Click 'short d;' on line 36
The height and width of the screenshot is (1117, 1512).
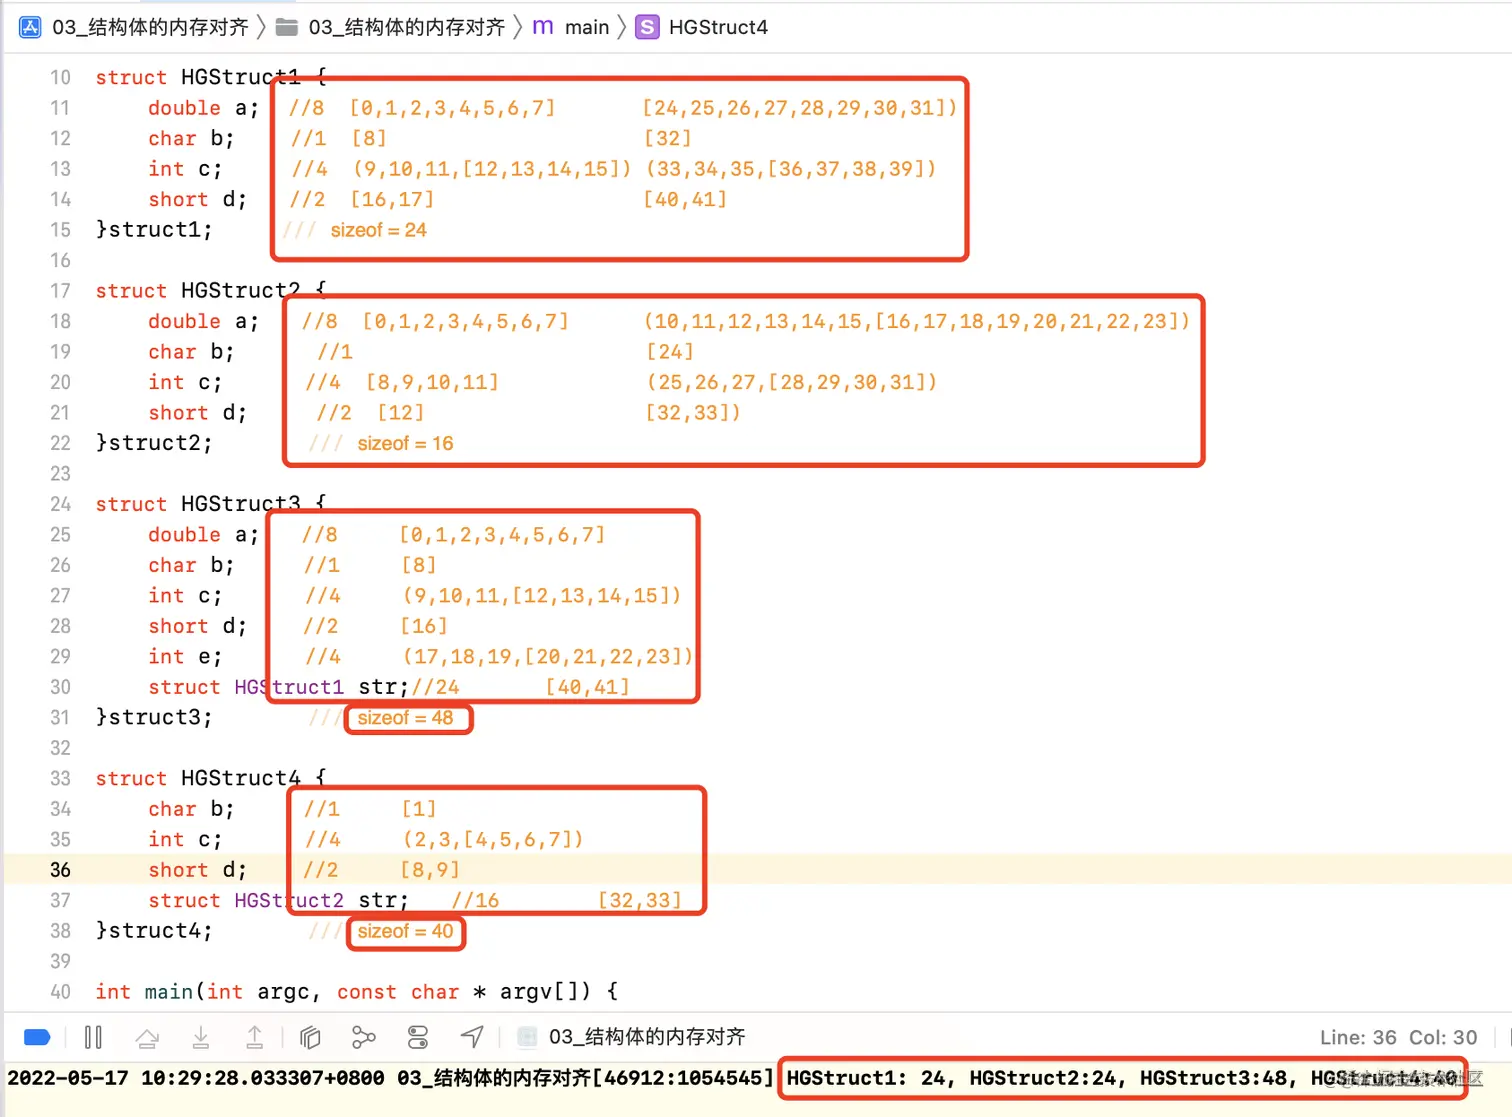(x=197, y=870)
